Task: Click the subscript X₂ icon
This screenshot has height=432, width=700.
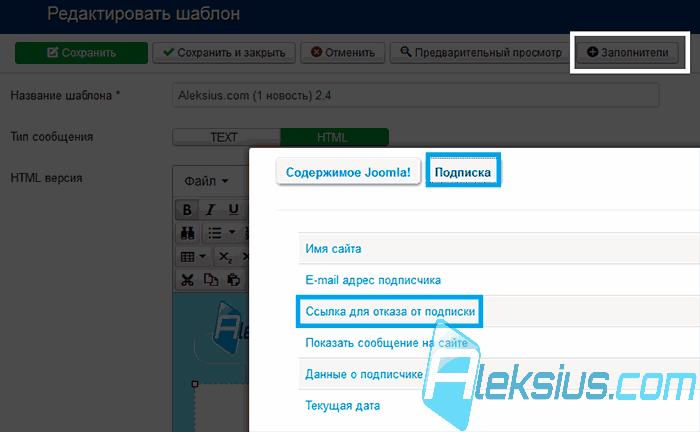Action: pyautogui.click(x=225, y=257)
